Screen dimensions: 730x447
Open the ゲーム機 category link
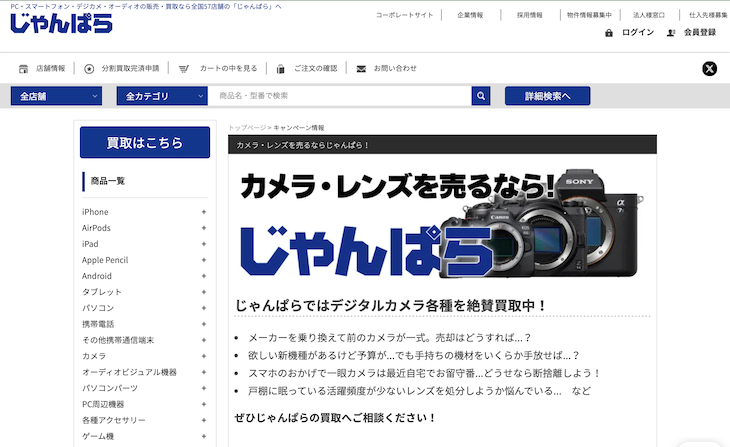pos(98,436)
